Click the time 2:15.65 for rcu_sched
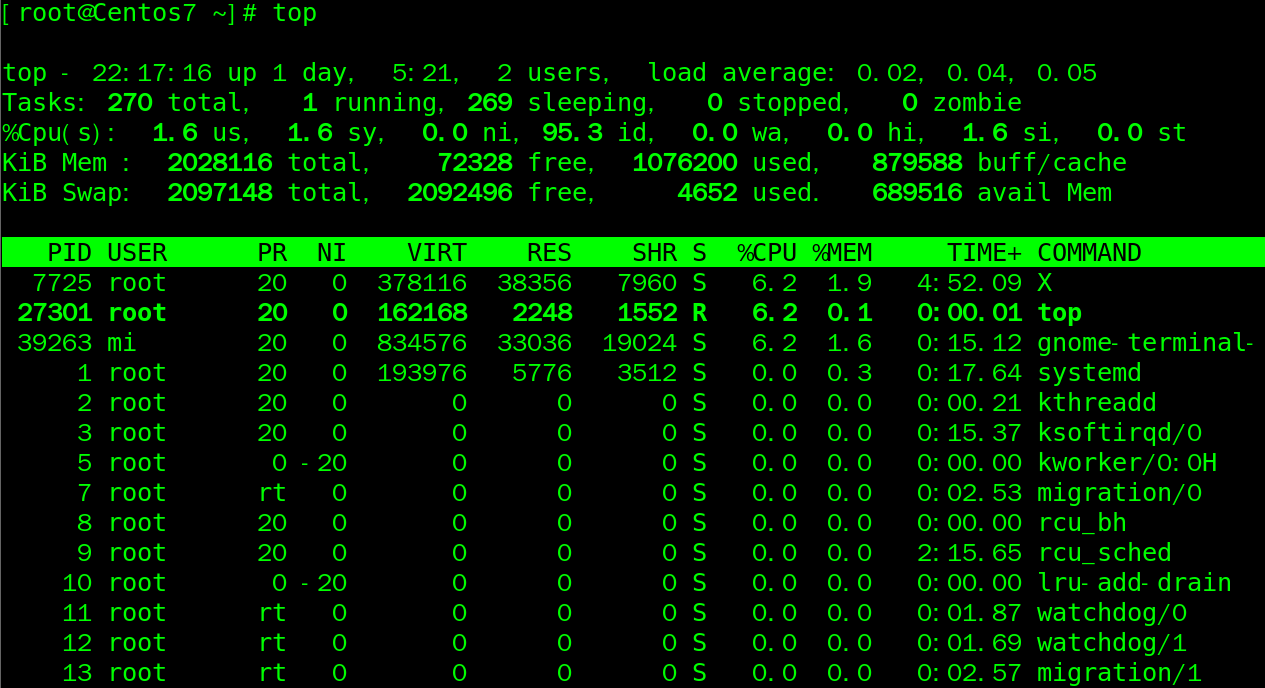Screen dimensions: 1265x688 pyautogui.click(x=970, y=553)
